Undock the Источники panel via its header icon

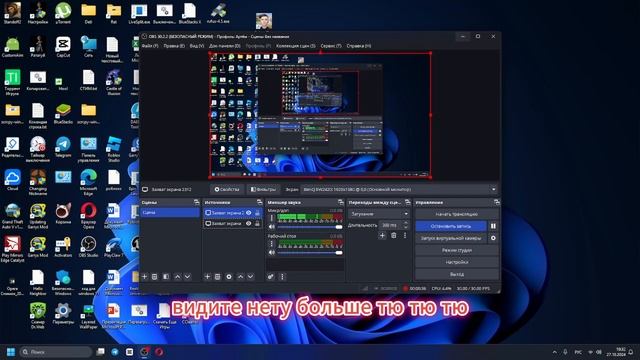[x=260, y=202]
